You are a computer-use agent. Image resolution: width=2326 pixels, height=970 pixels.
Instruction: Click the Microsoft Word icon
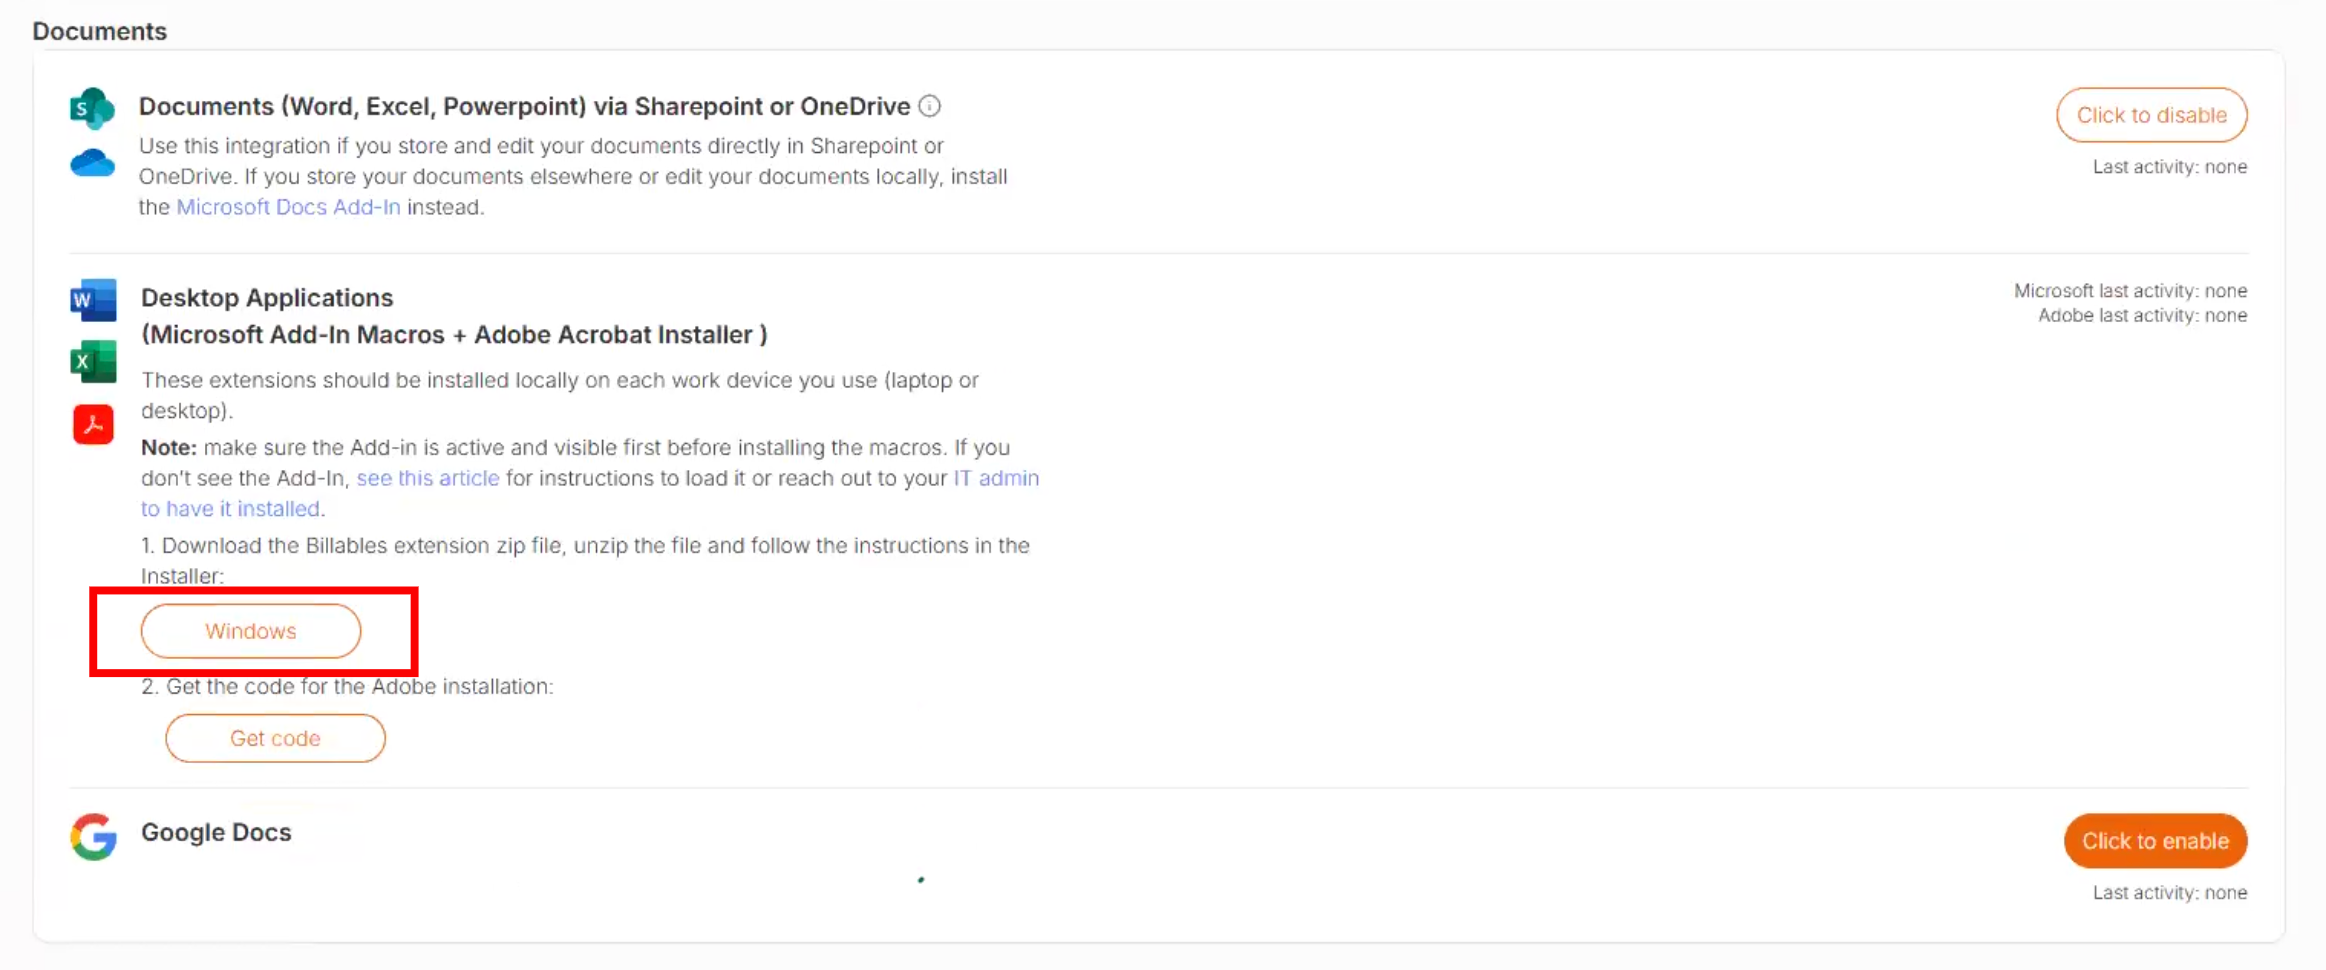pos(93,300)
